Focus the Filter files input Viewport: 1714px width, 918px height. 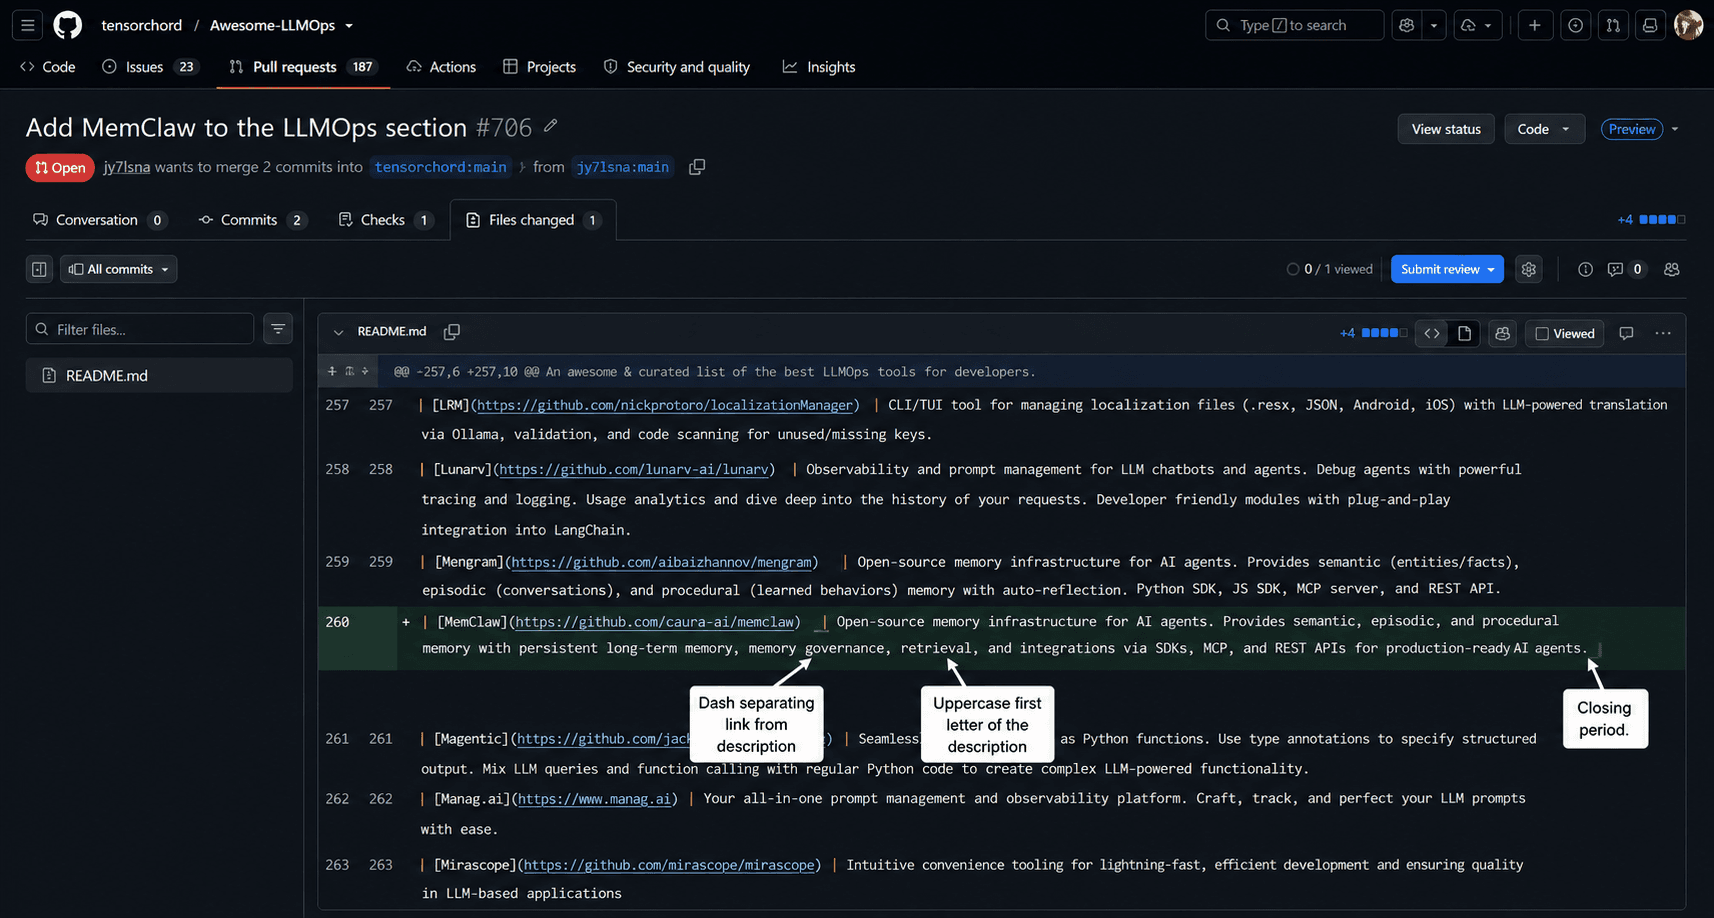coord(140,329)
